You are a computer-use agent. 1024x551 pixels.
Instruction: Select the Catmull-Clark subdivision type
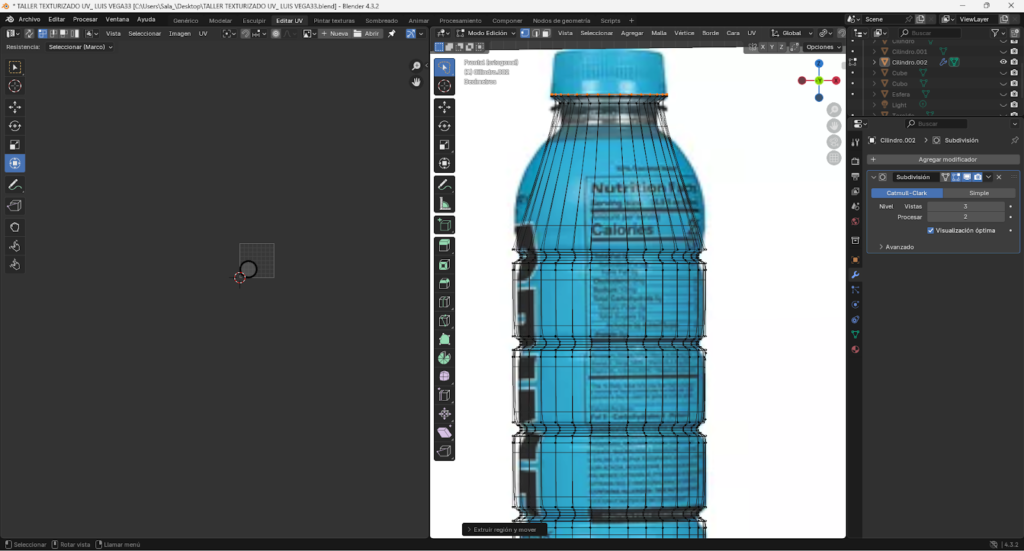(x=906, y=193)
